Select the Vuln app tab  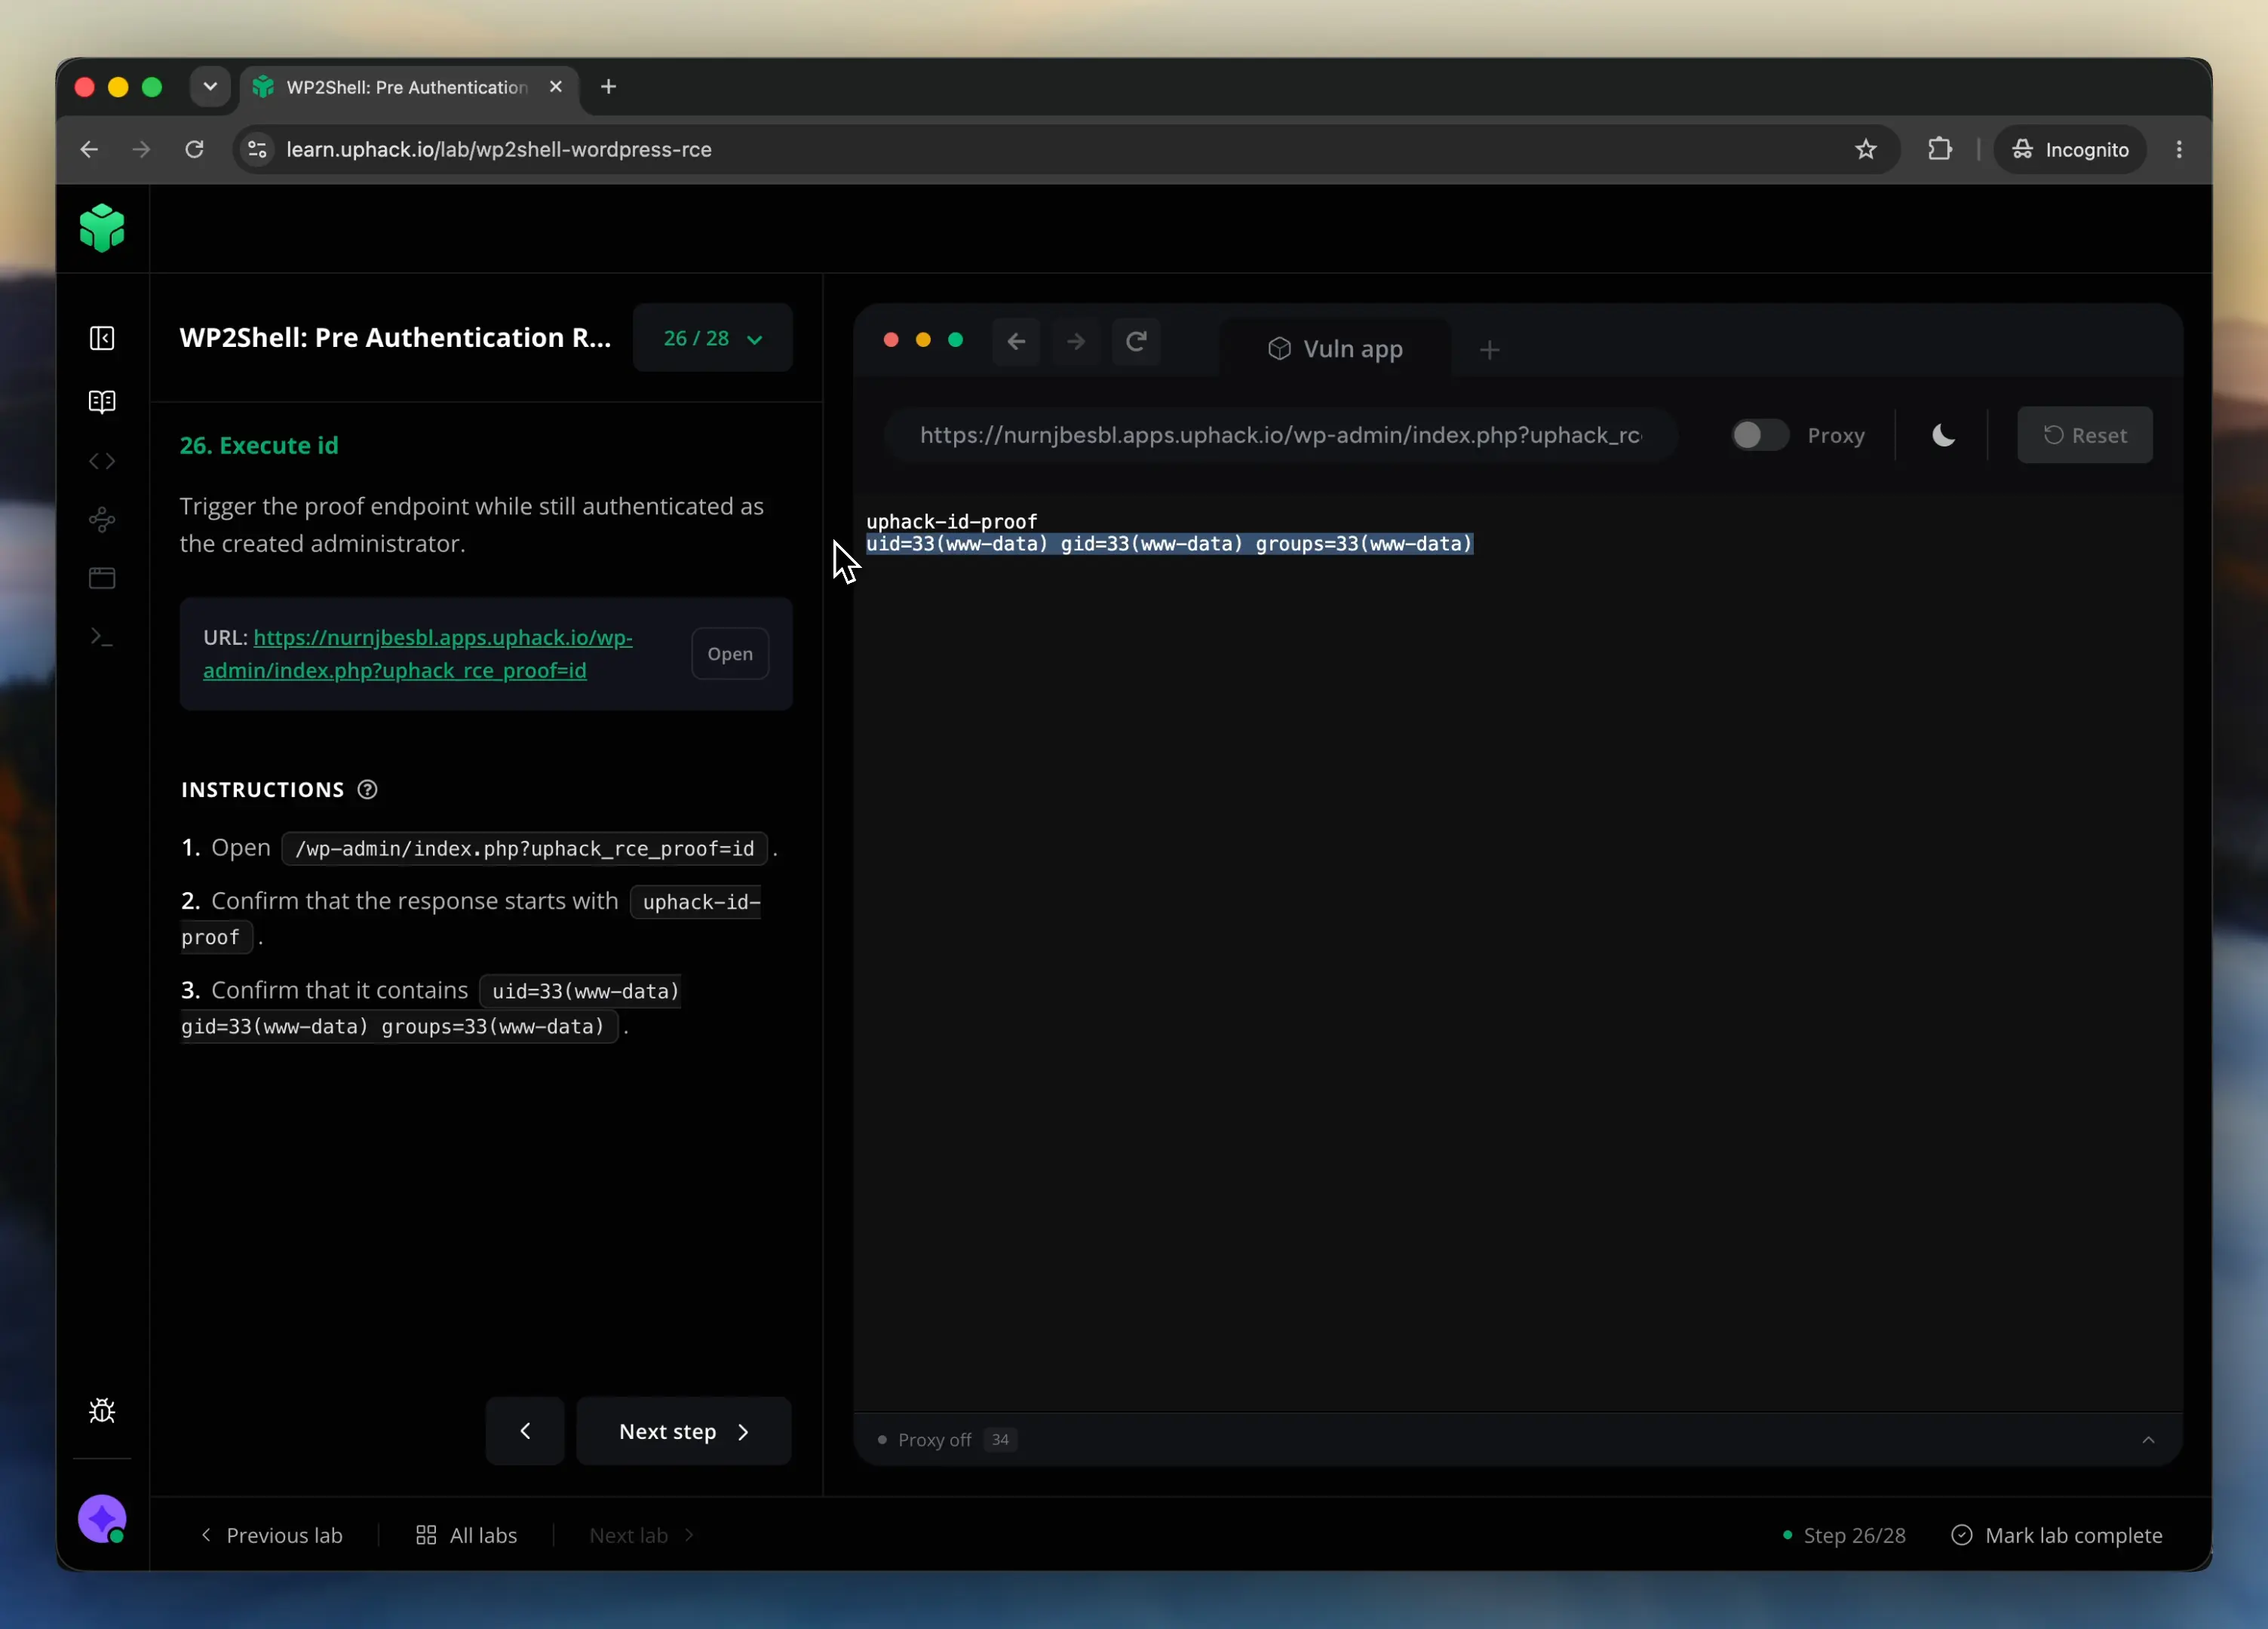pos(1335,349)
